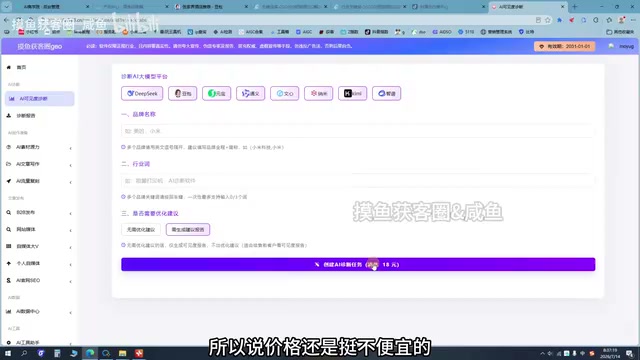Expand the 自媒体大V sidebar submenu arrow
640x360 pixels.
pyautogui.click(x=71, y=248)
